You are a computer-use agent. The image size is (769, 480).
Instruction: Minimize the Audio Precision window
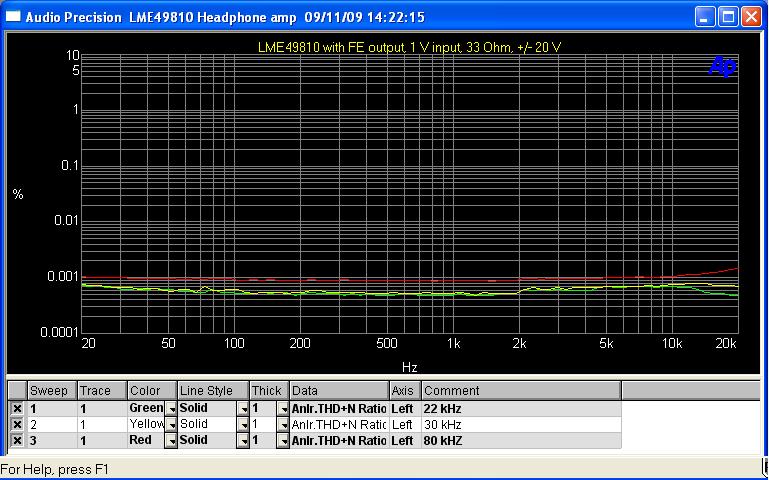click(x=705, y=17)
